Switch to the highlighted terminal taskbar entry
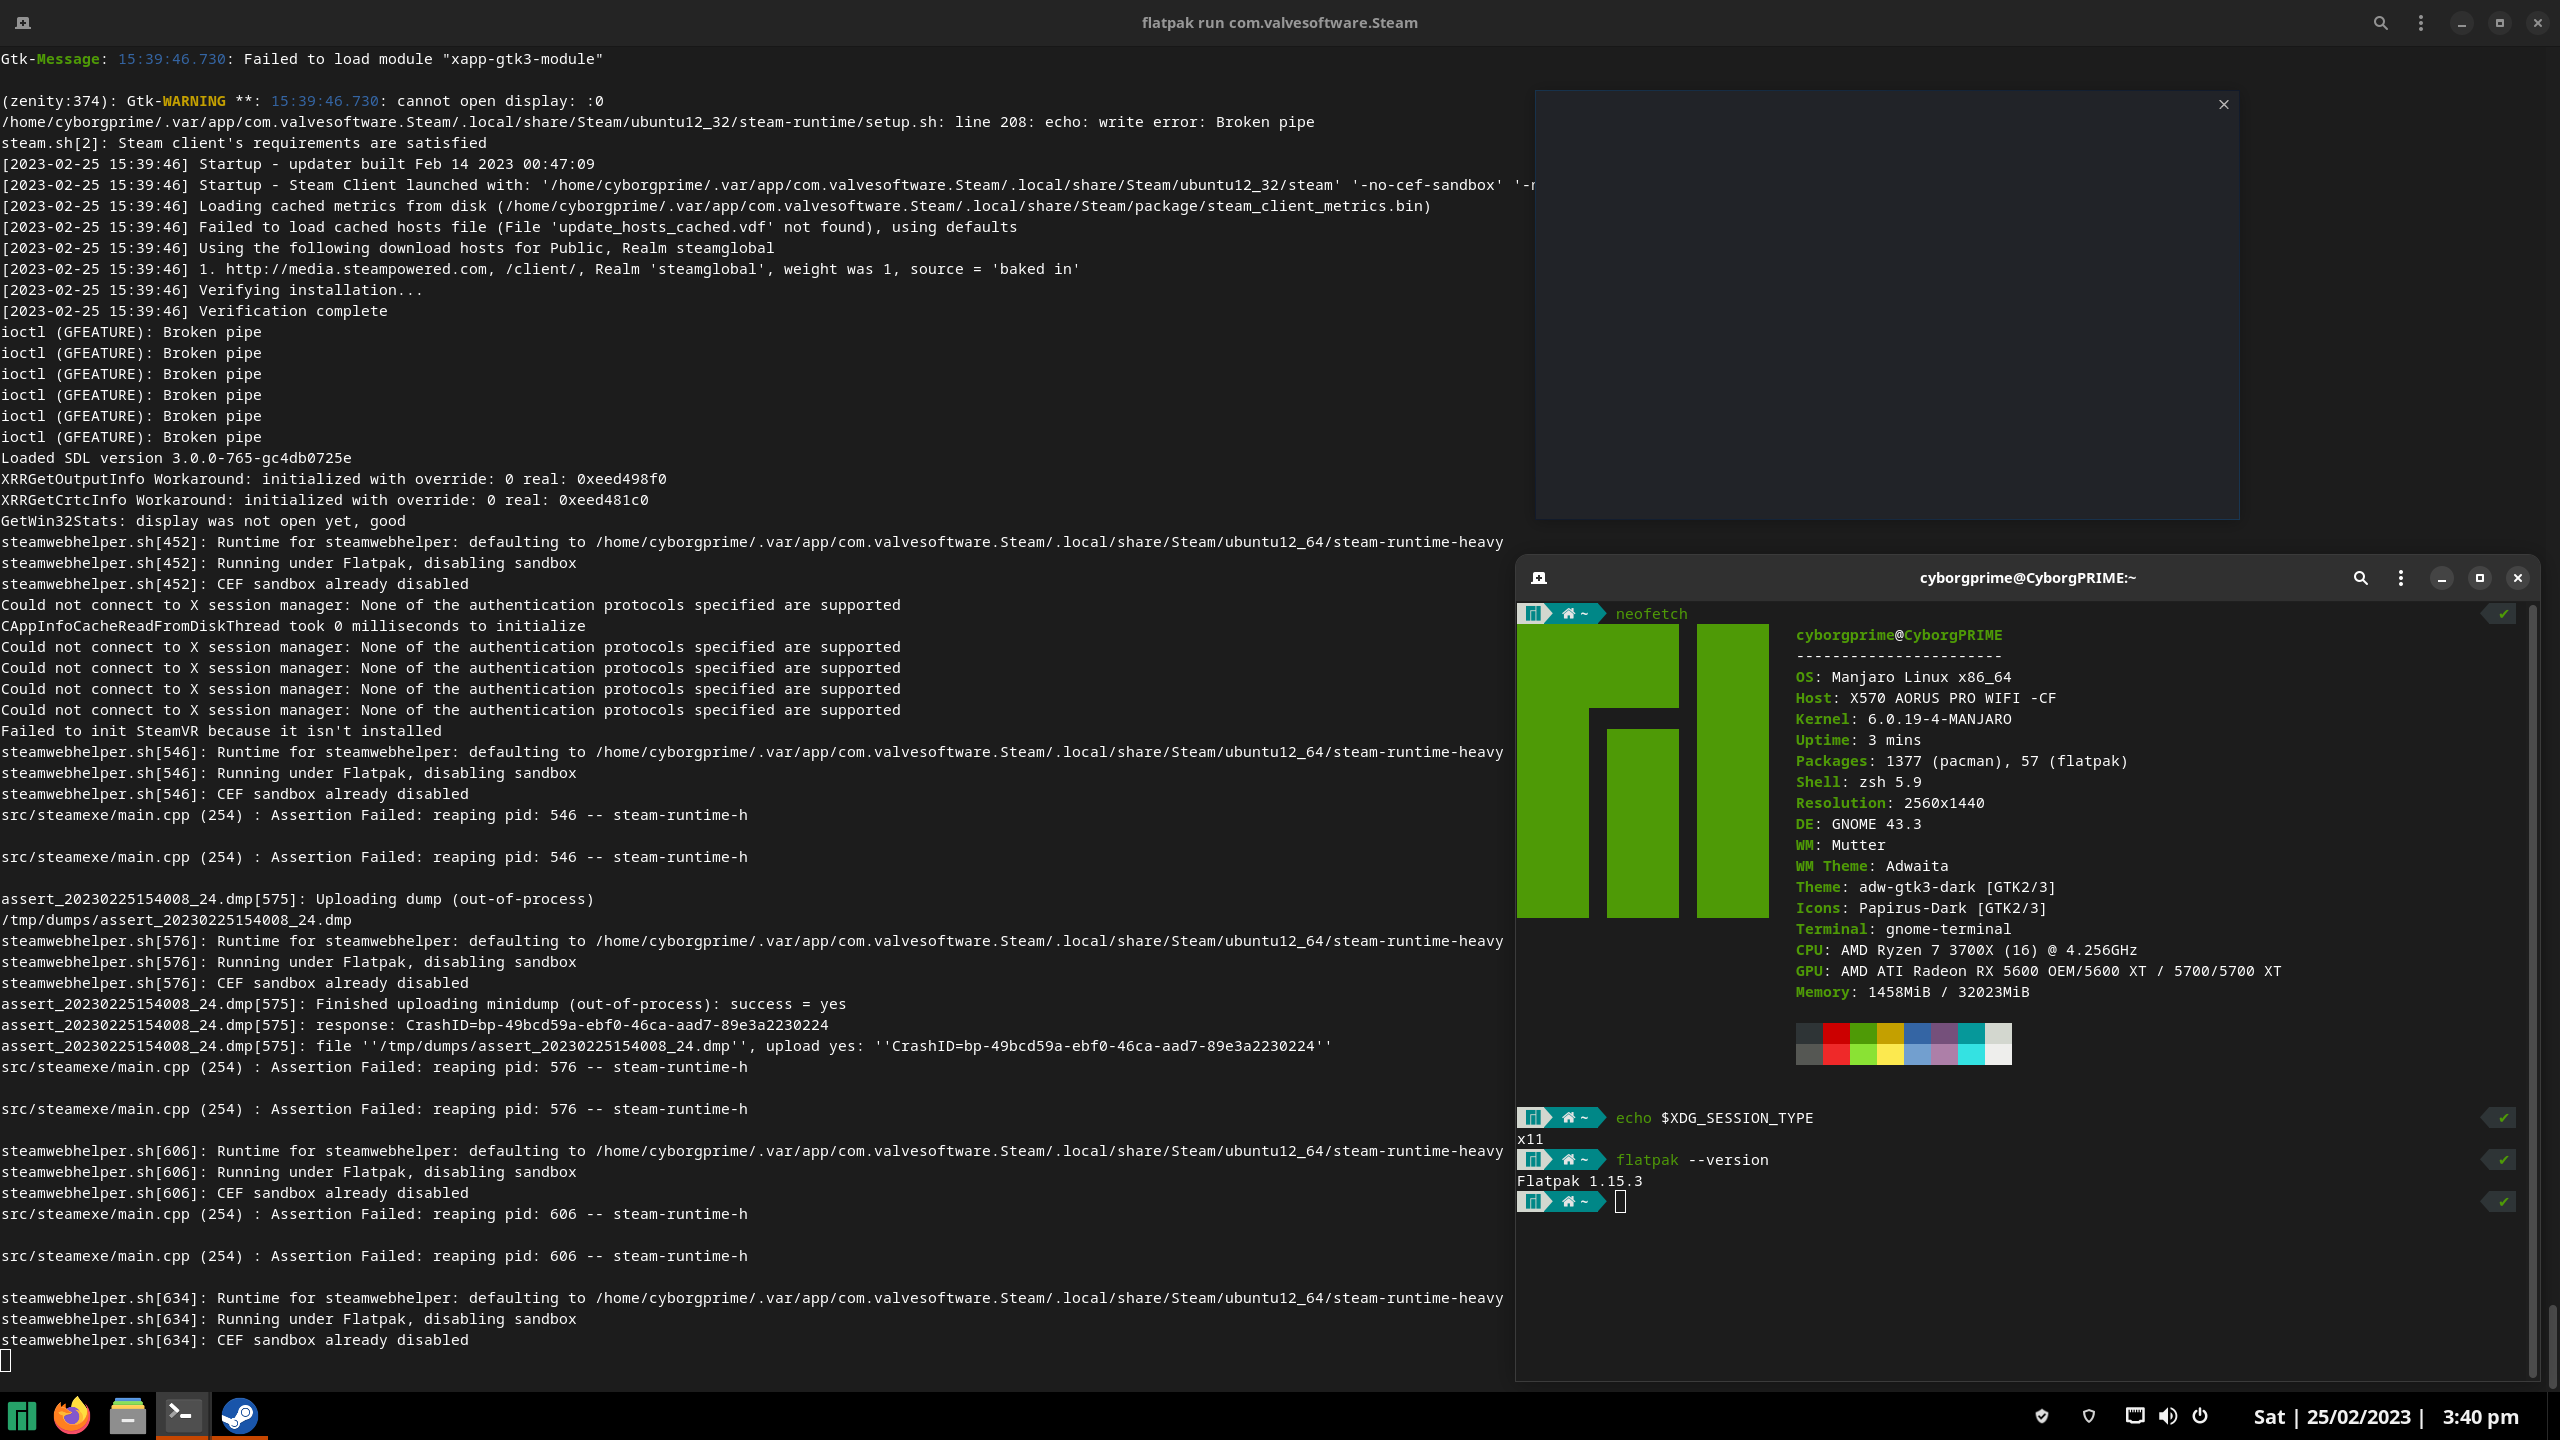Screen dimensions: 2560x1440 pos(182,1415)
